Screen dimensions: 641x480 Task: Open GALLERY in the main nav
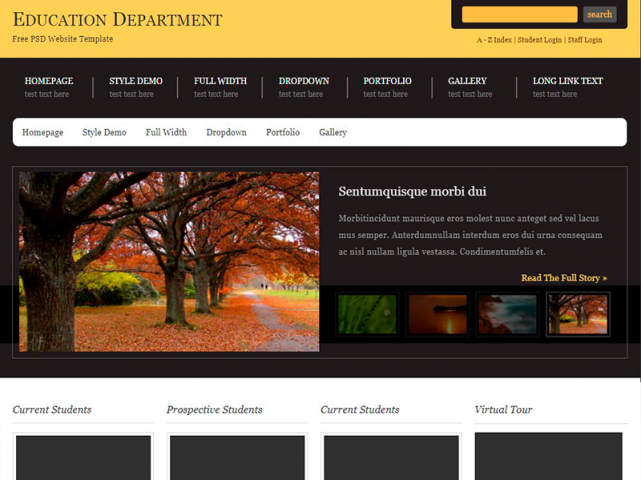pos(467,81)
